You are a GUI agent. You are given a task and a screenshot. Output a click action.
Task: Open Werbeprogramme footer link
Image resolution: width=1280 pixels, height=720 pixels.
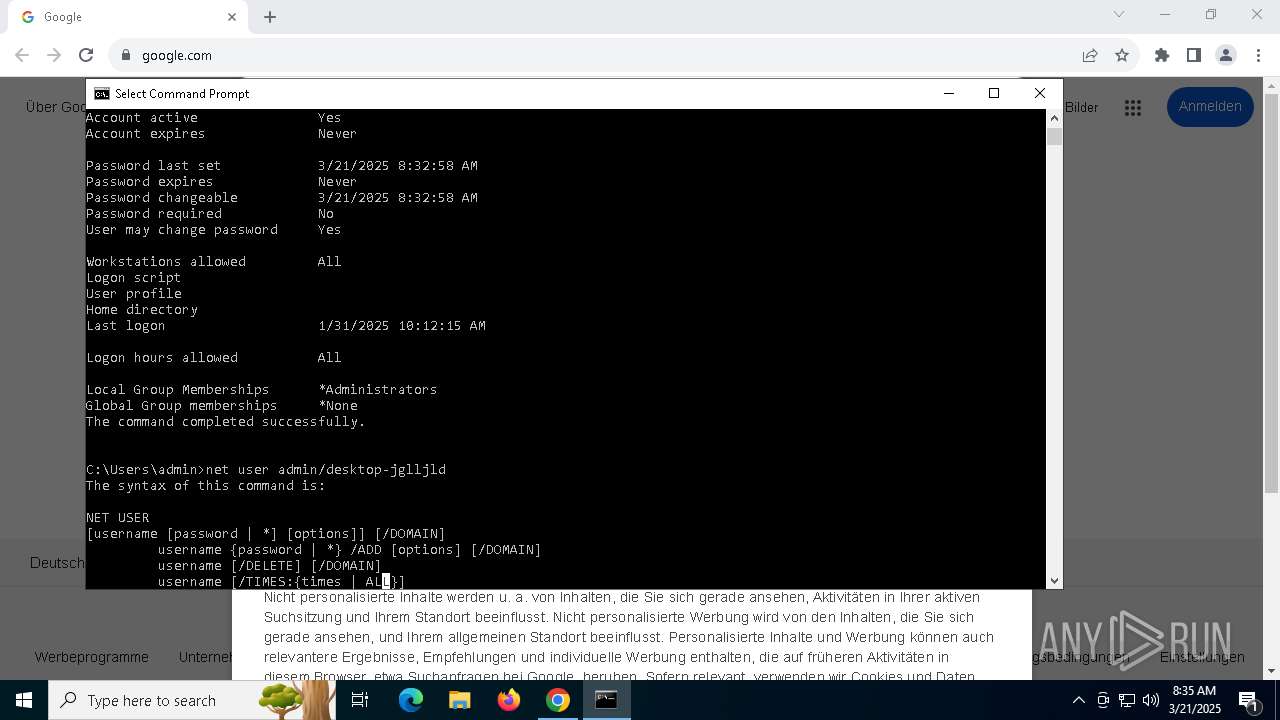[91, 657]
